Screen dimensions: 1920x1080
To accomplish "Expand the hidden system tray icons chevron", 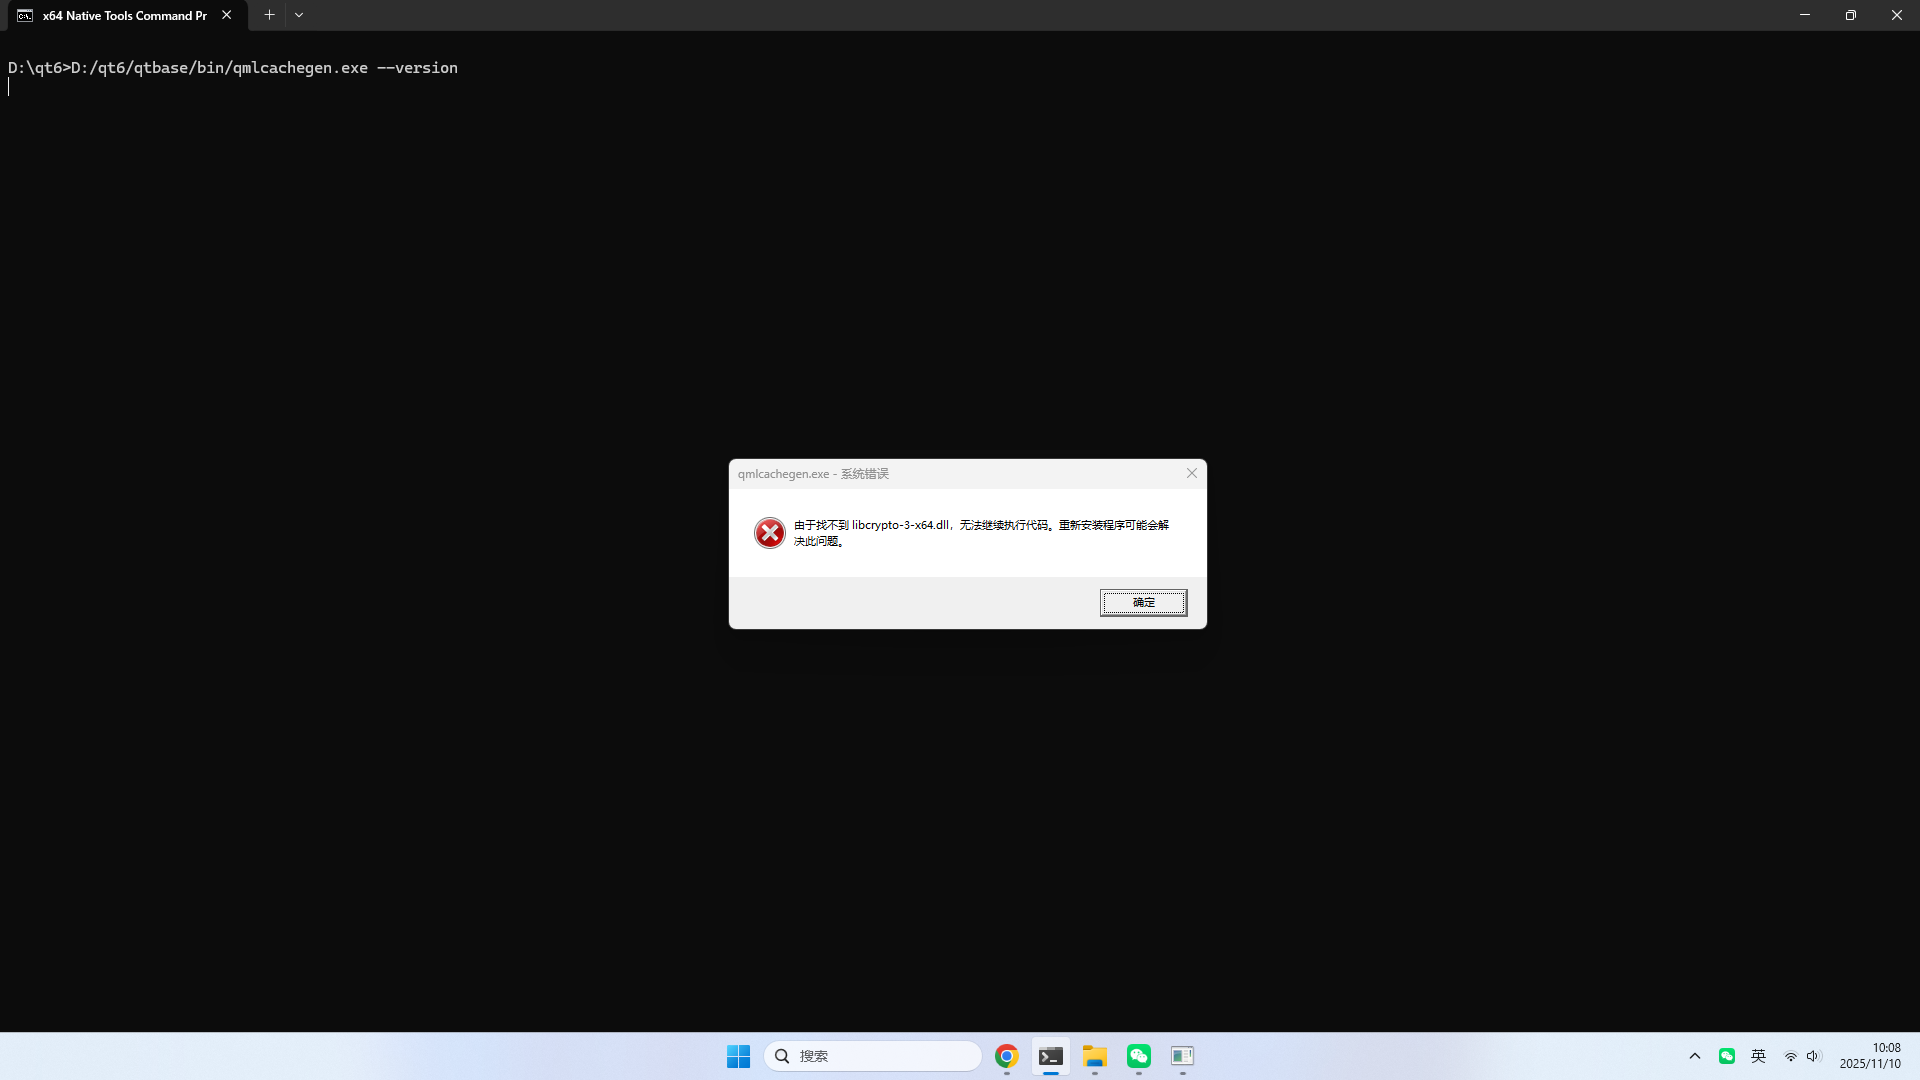I will pos(1694,1056).
